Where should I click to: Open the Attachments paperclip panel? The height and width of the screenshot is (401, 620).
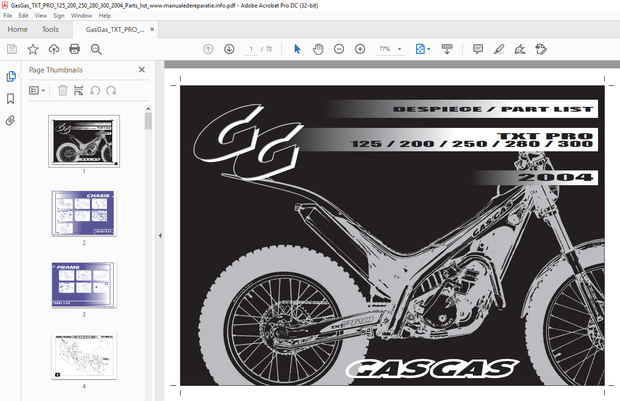point(11,120)
